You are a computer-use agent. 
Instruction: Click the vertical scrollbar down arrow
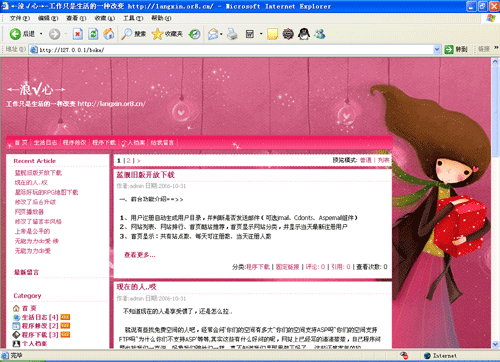pyautogui.click(x=495, y=344)
